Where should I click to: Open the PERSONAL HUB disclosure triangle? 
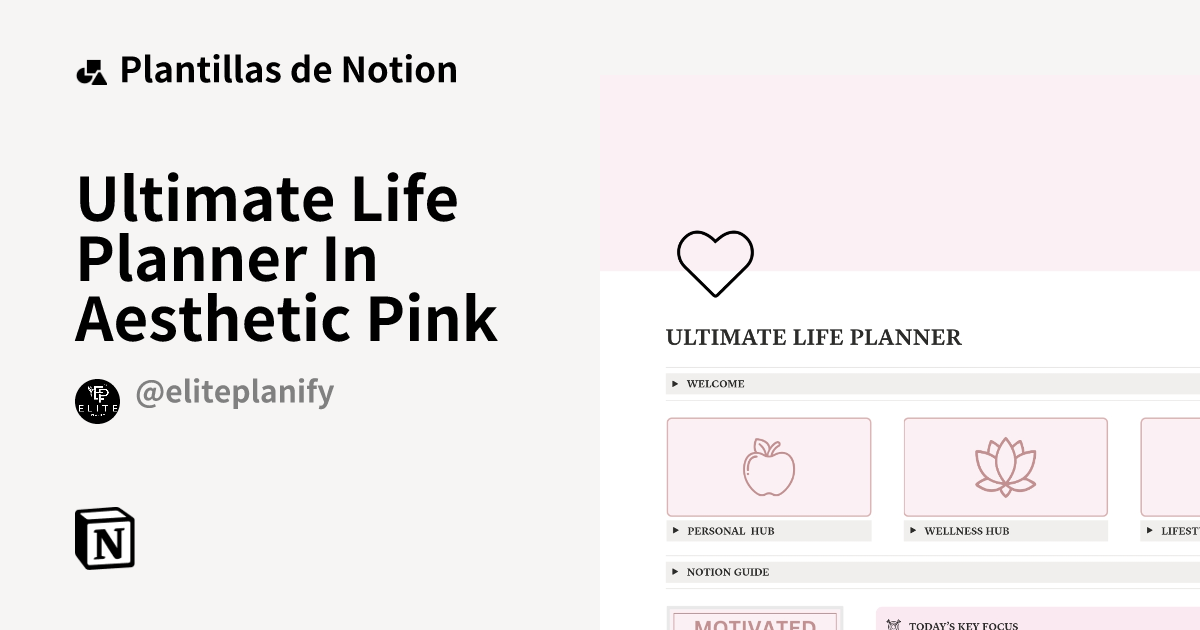pos(674,531)
